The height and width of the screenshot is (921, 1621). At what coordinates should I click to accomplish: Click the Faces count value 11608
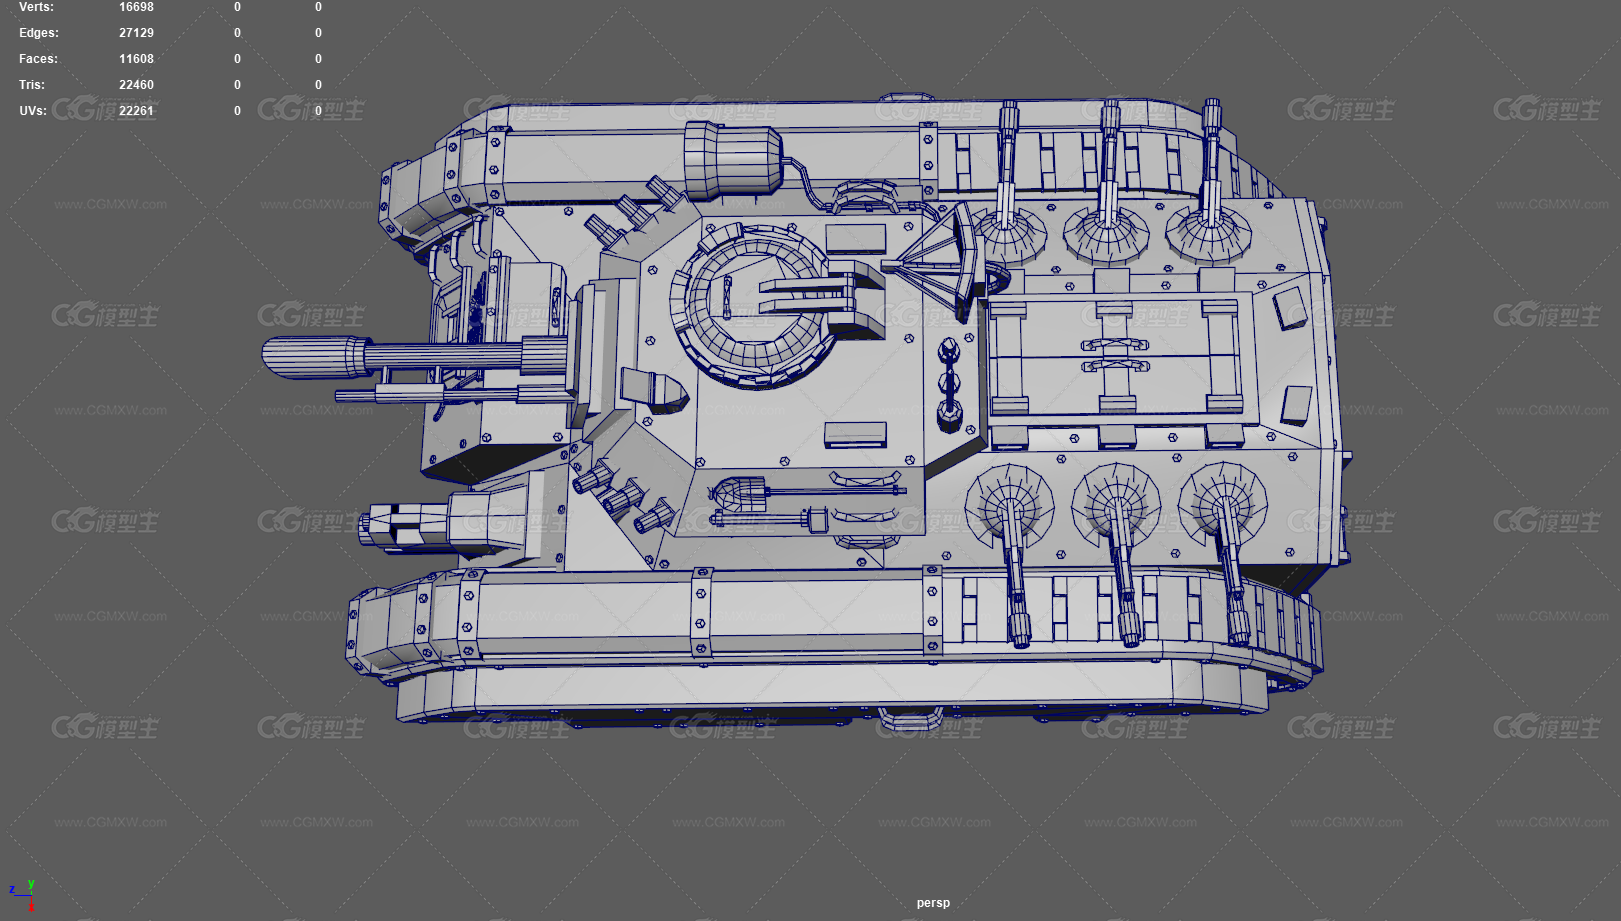coord(136,59)
